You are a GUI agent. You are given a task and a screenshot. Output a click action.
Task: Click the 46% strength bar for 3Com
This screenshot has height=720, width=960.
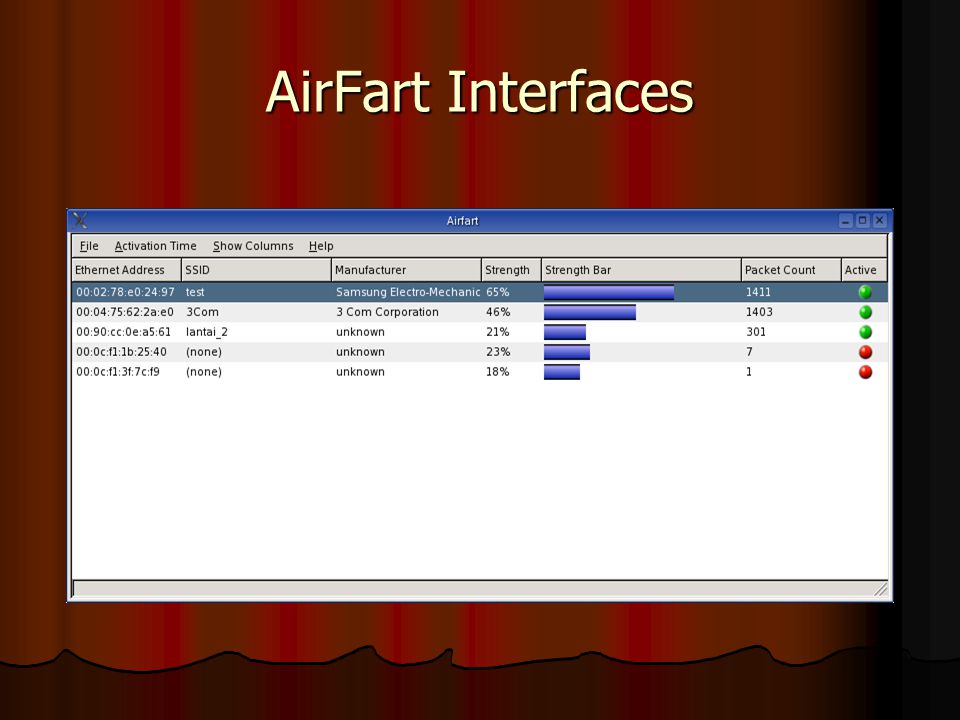click(x=590, y=312)
